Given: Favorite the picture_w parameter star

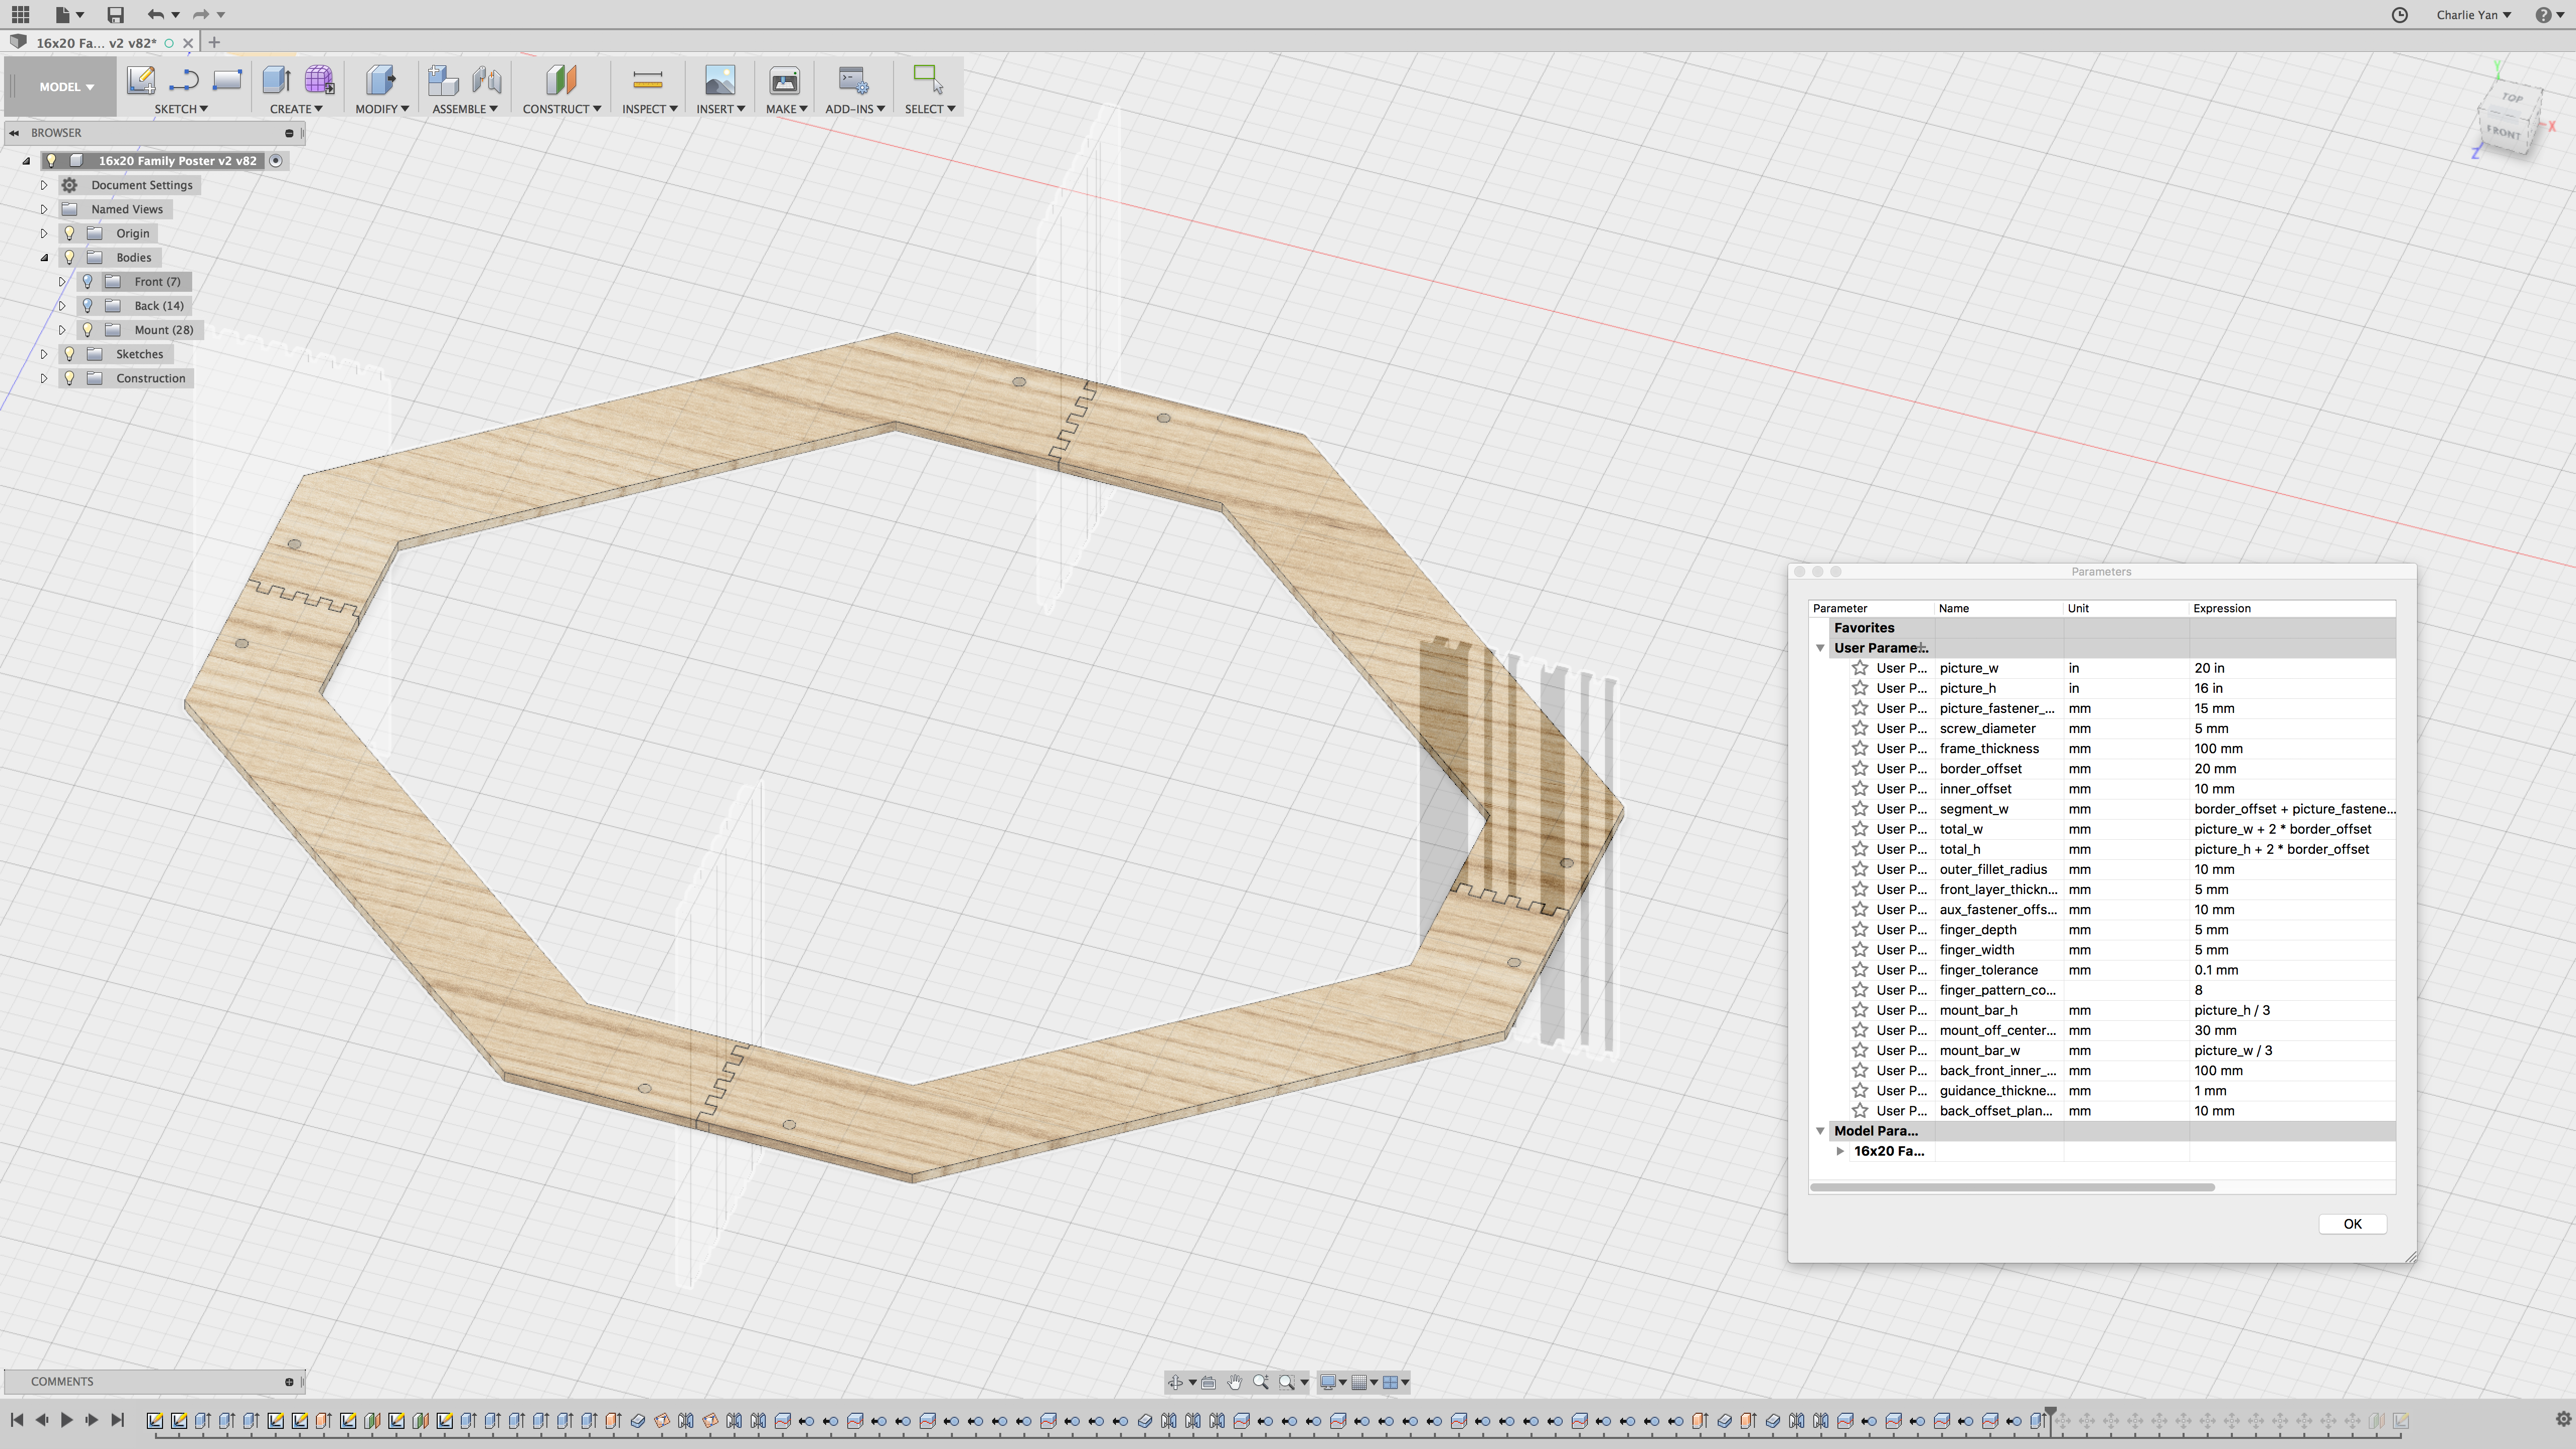Looking at the screenshot, I should [1859, 668].
